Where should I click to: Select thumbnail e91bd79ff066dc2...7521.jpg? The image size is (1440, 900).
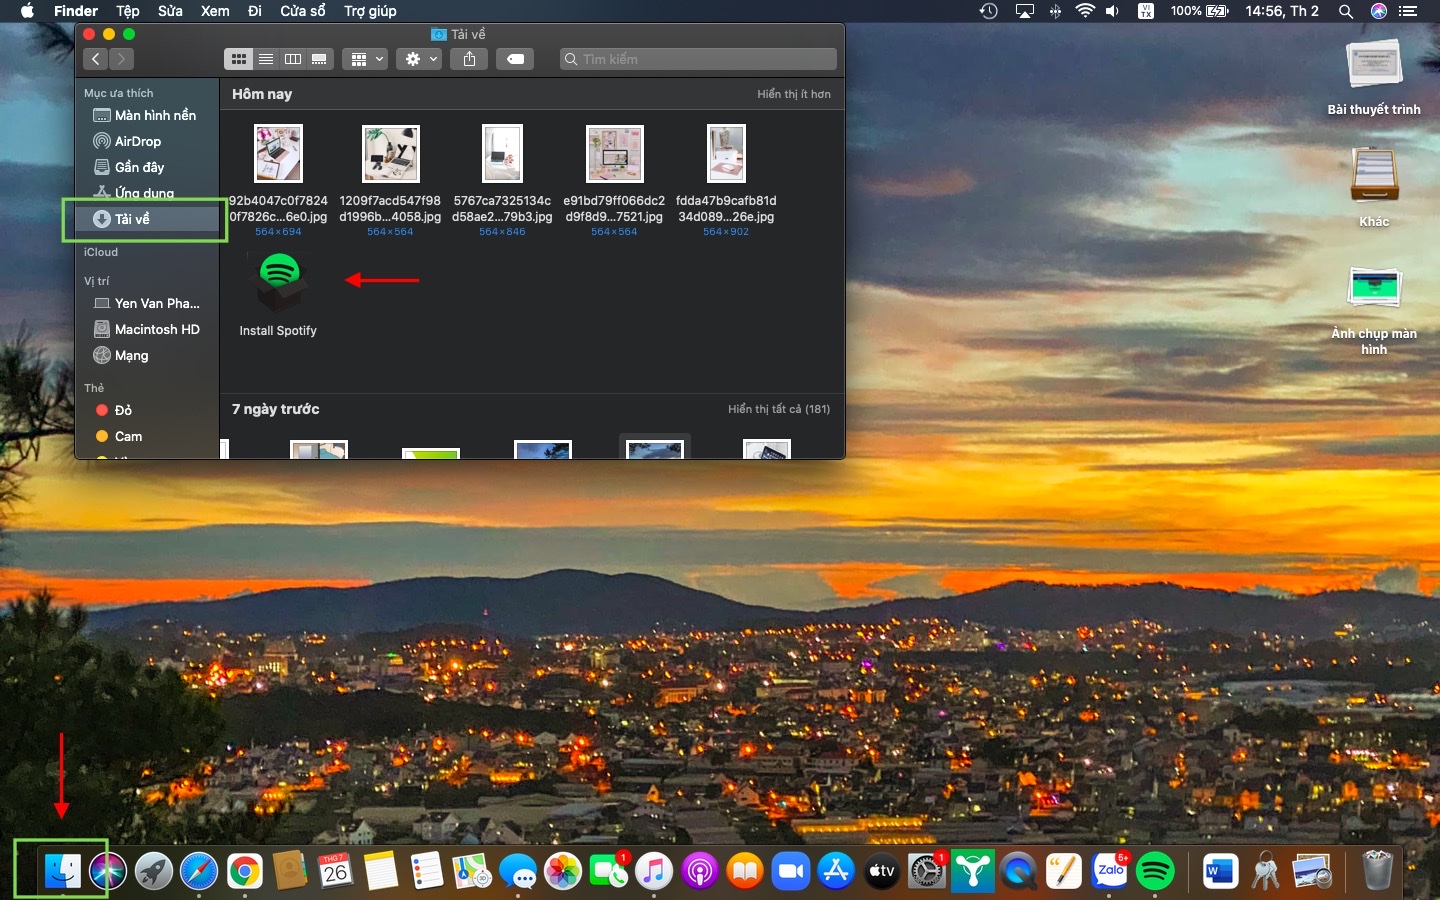point(614,153)
